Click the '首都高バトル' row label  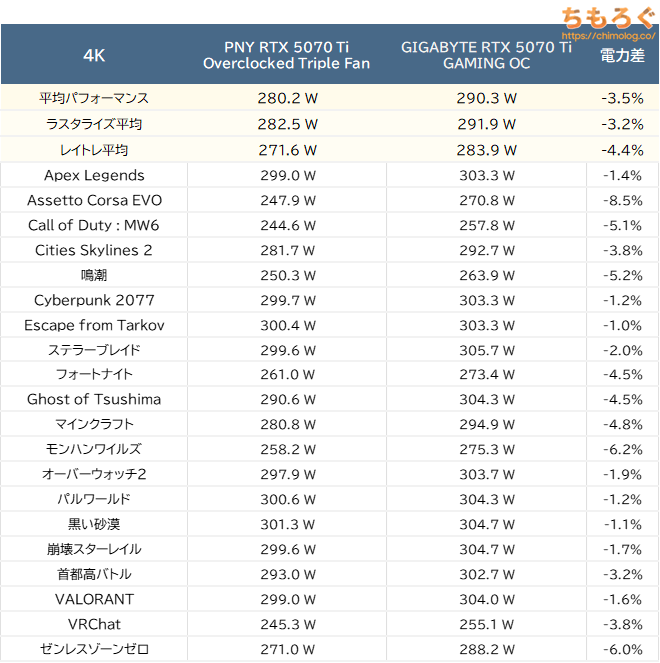click(x=94, y=574)
